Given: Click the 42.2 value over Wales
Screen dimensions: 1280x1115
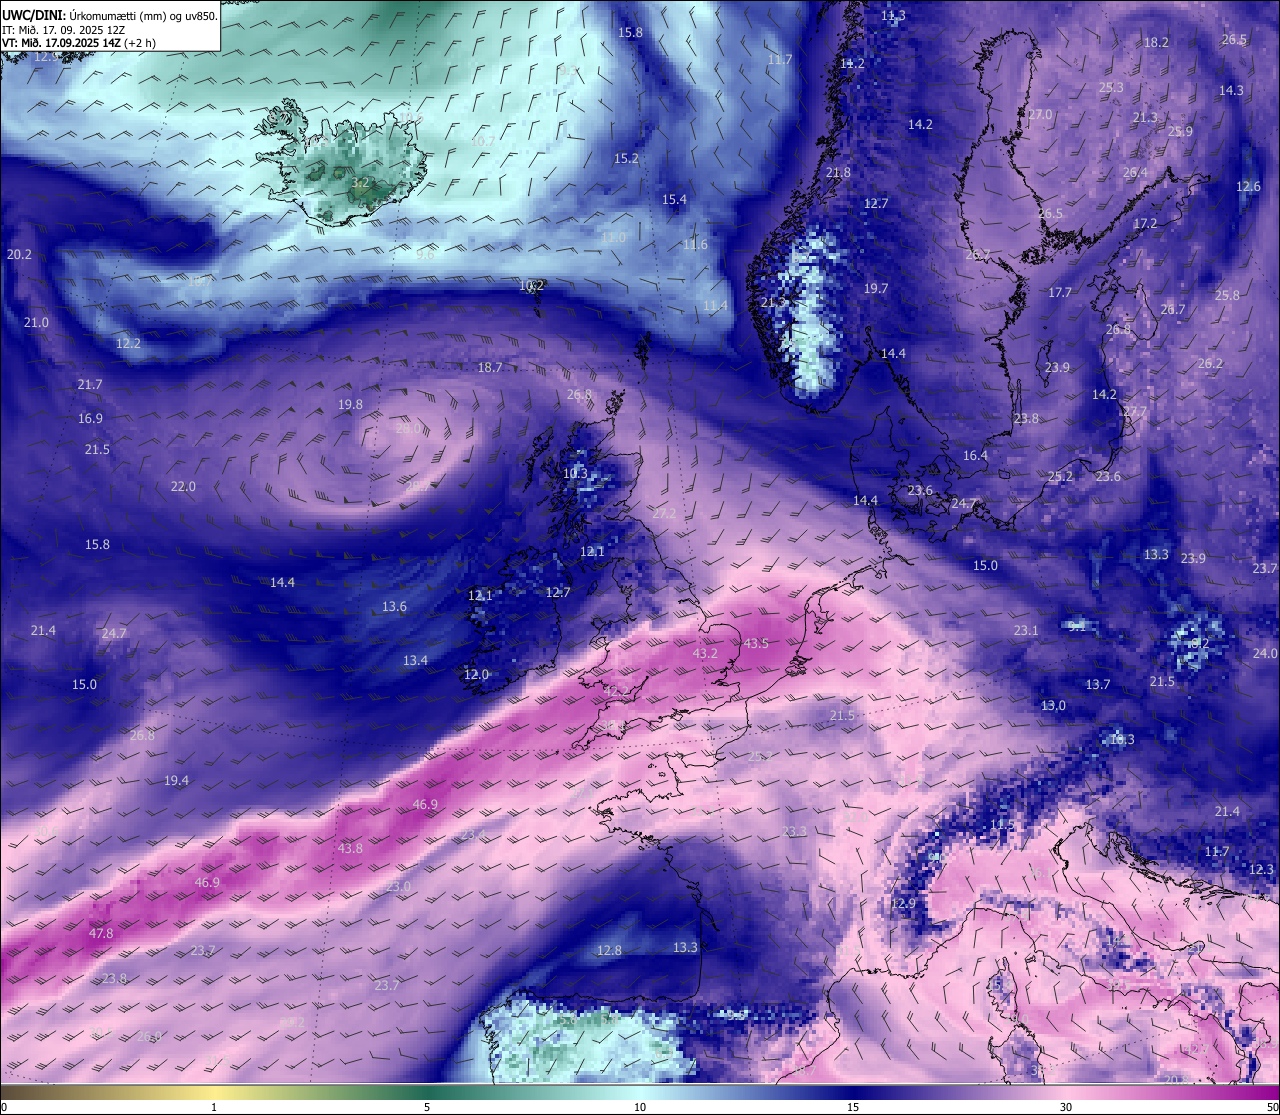Looking at the screenshot, I should (618, 690).
